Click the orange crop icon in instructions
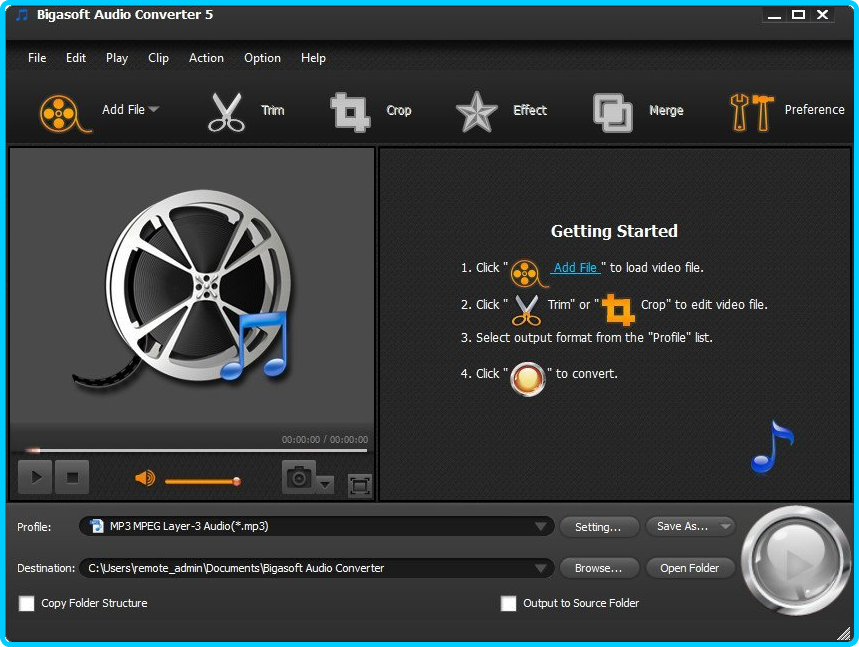Image resolution: width=859 pixels, height=647 pixels. coord(618,310)
